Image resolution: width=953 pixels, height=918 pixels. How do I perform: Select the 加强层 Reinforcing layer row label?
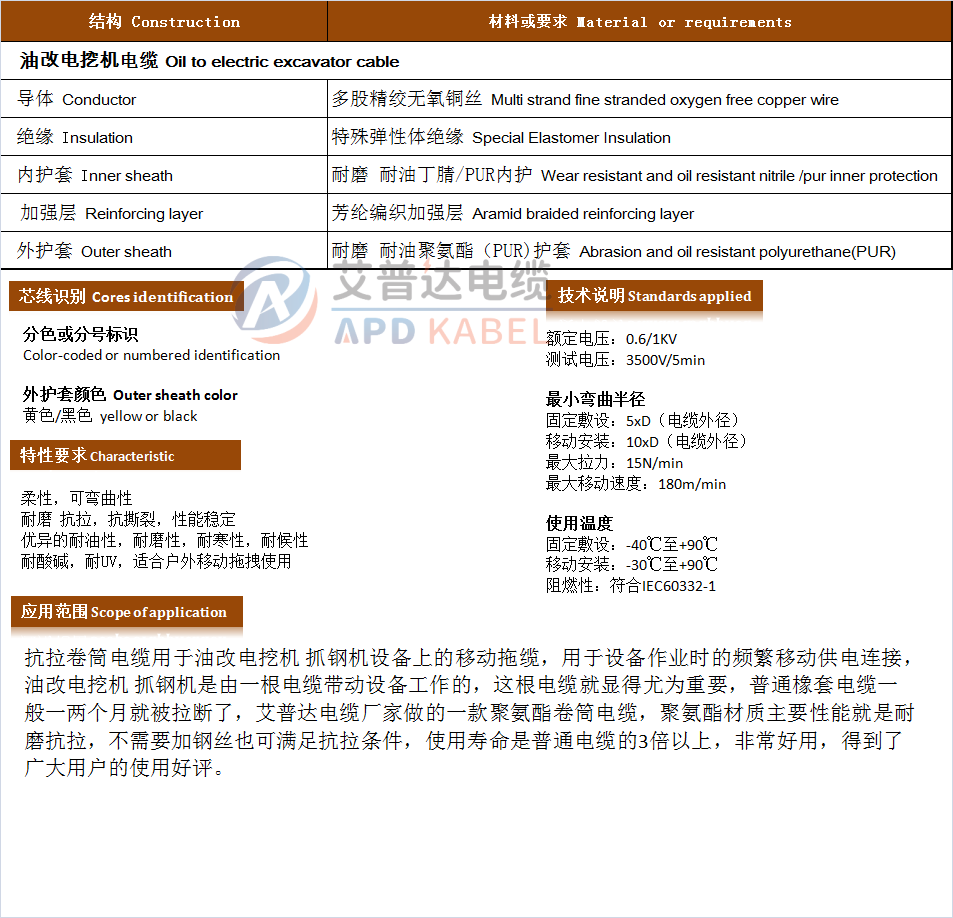[111, 213]
